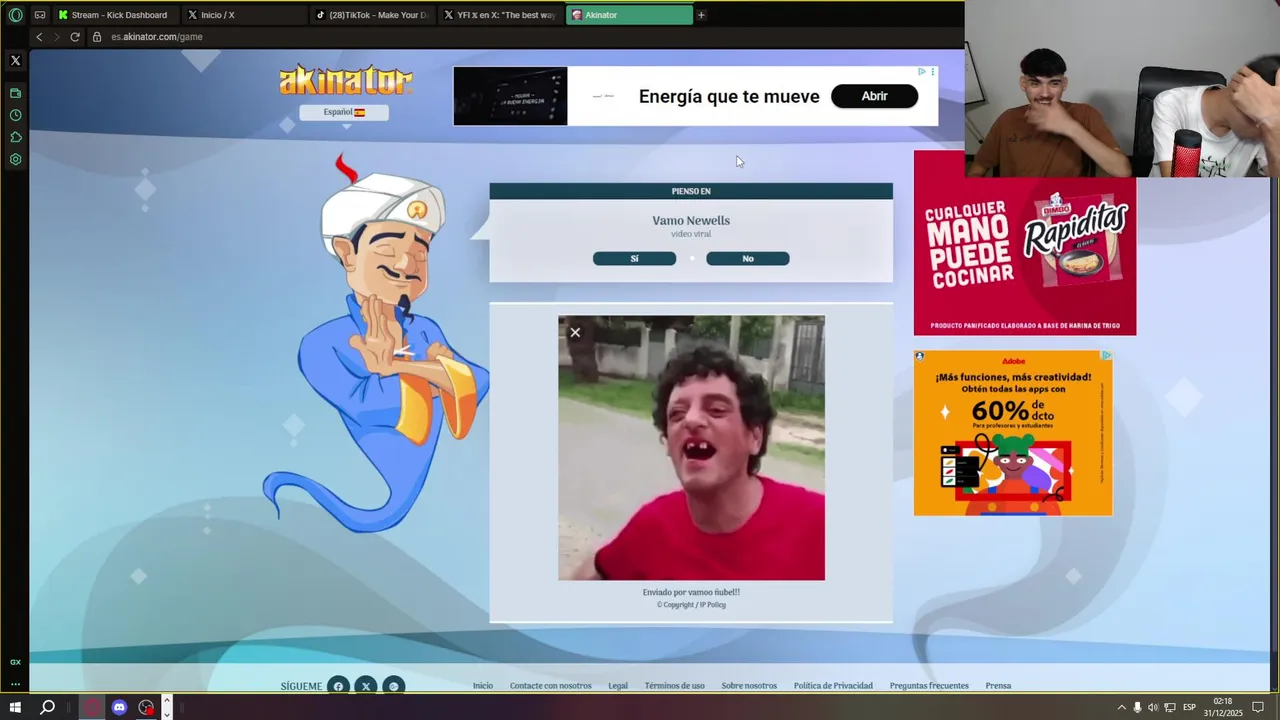Reload the Akinator page

click(74, 37)
